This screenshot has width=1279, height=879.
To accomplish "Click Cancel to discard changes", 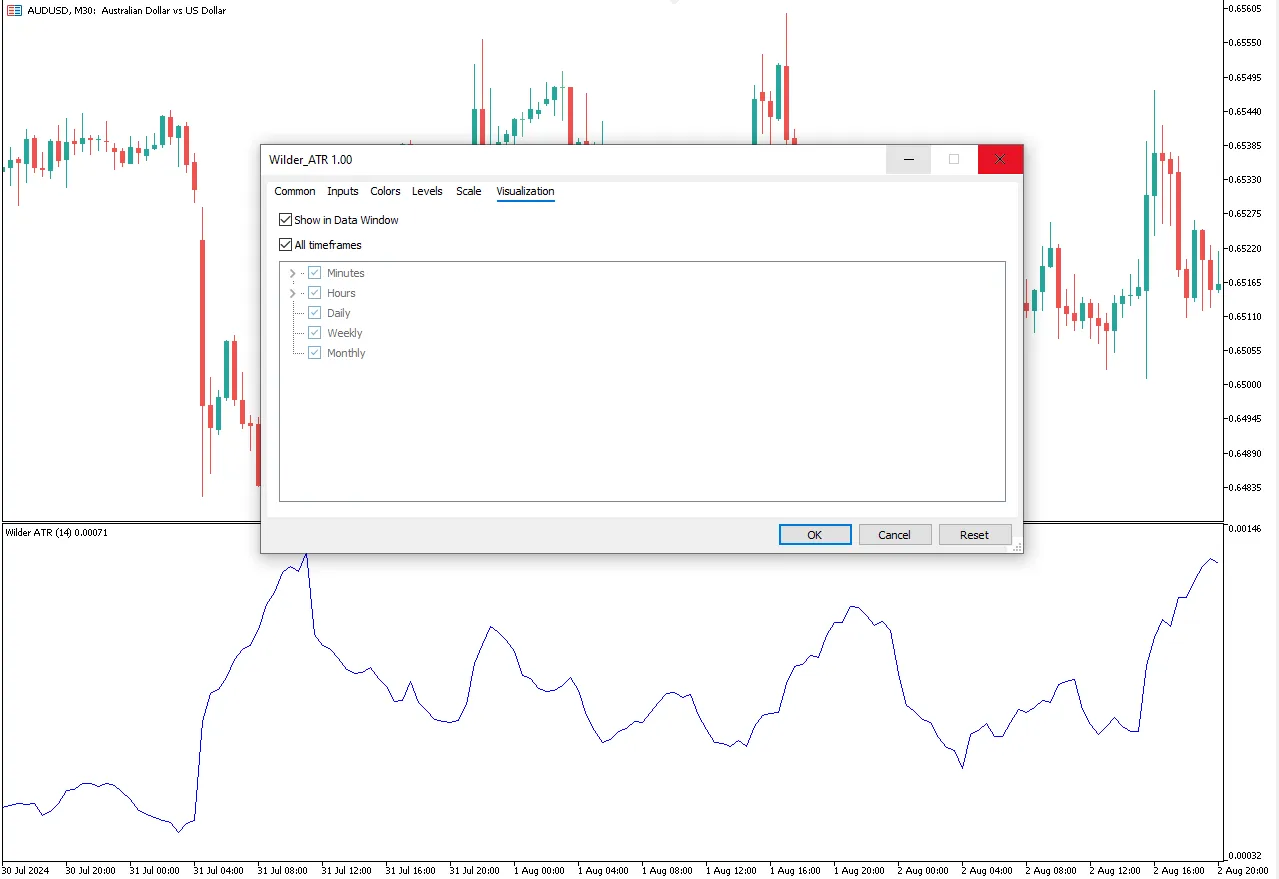I will pos(894,535).
